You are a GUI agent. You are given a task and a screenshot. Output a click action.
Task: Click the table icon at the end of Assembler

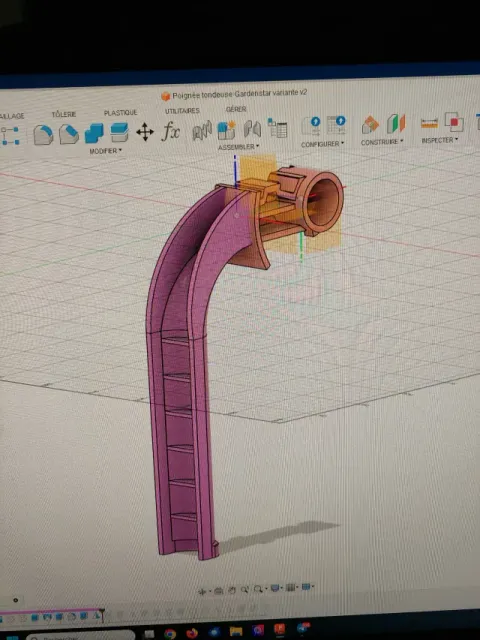pos(278,128)
